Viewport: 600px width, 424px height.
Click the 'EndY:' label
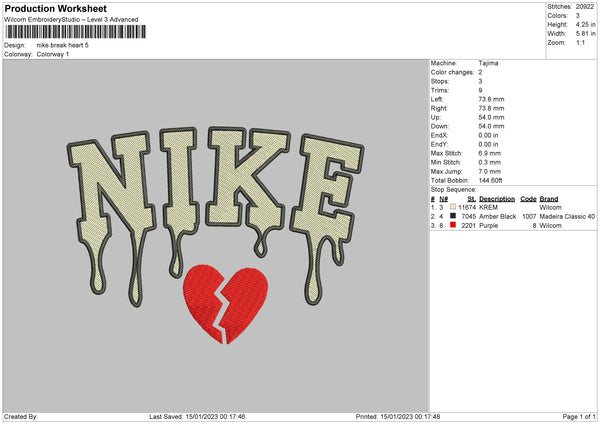point(439,144)
